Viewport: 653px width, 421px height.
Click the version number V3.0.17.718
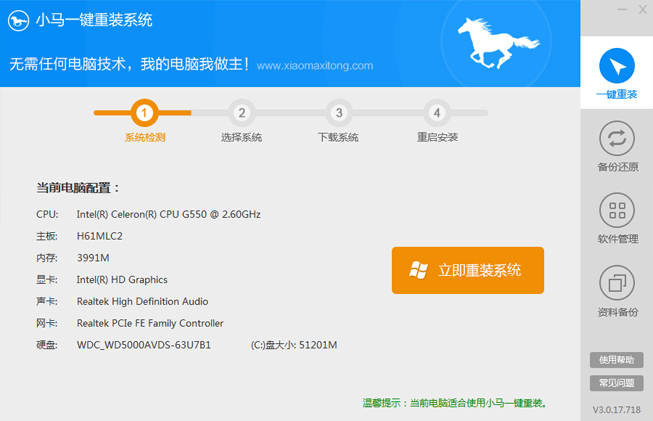click(x=616, y=410)
